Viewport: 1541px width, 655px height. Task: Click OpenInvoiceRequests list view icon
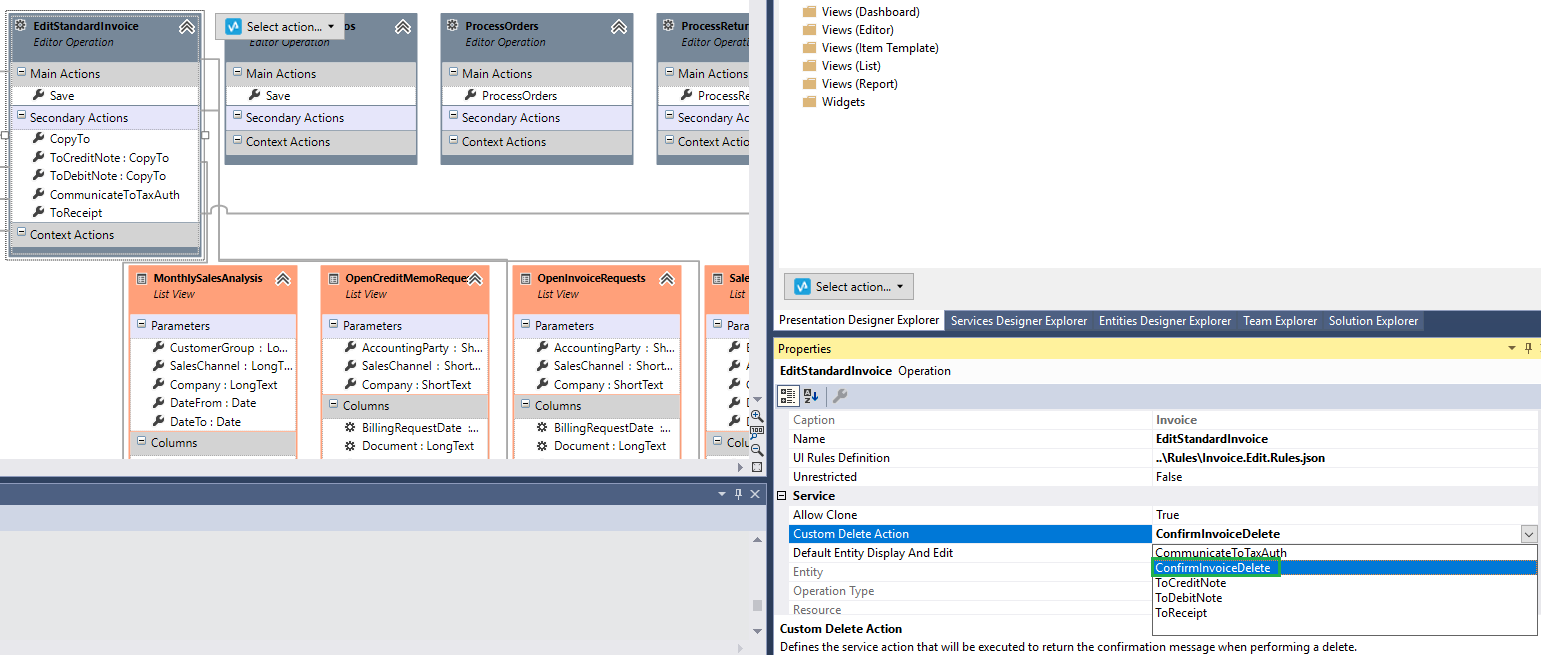click(x=524, y=278)
